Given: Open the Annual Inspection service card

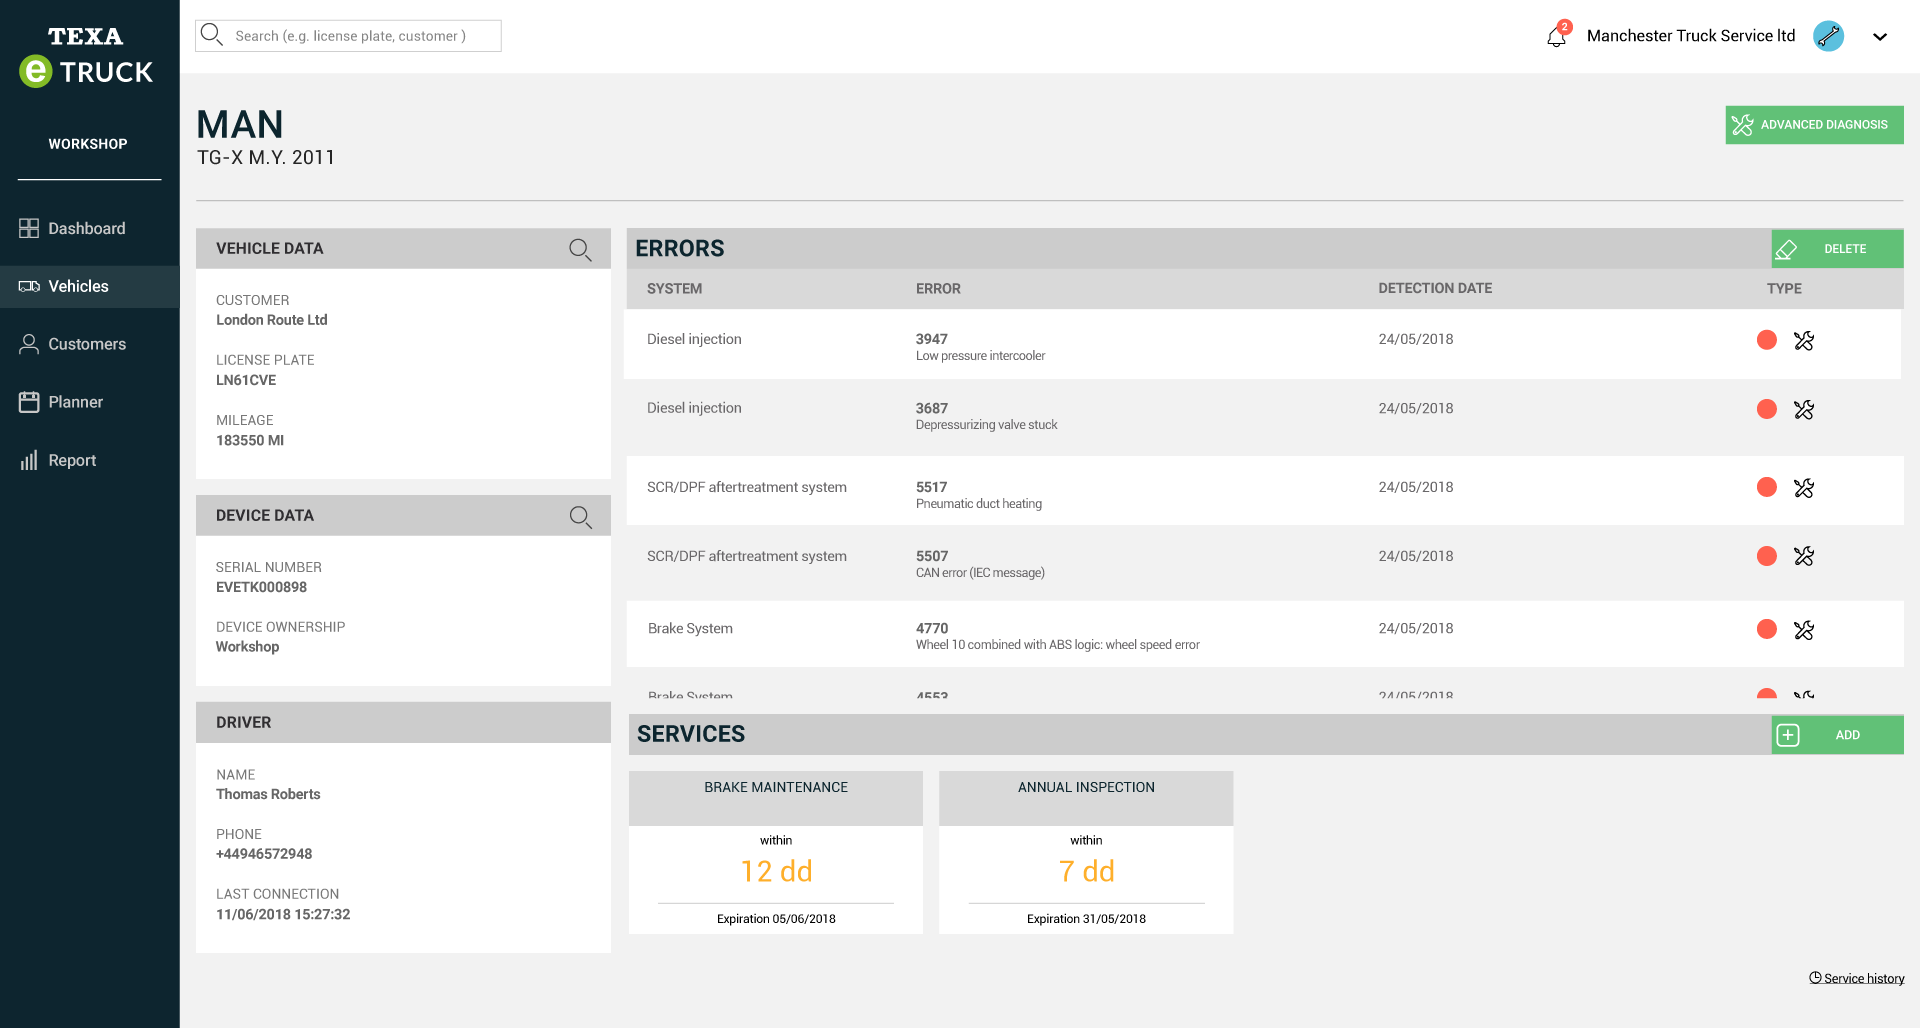Looking at the screenshot, I should click(1086, 852).
